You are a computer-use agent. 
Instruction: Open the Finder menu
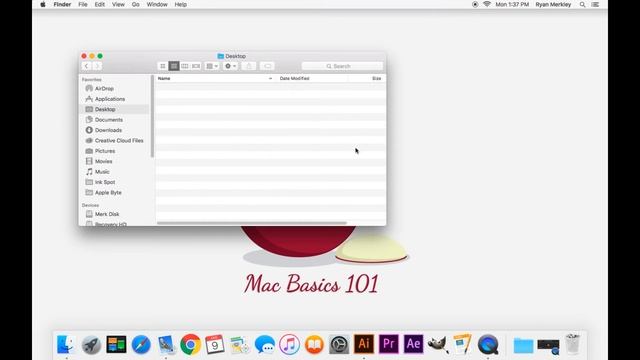(62, 4)
